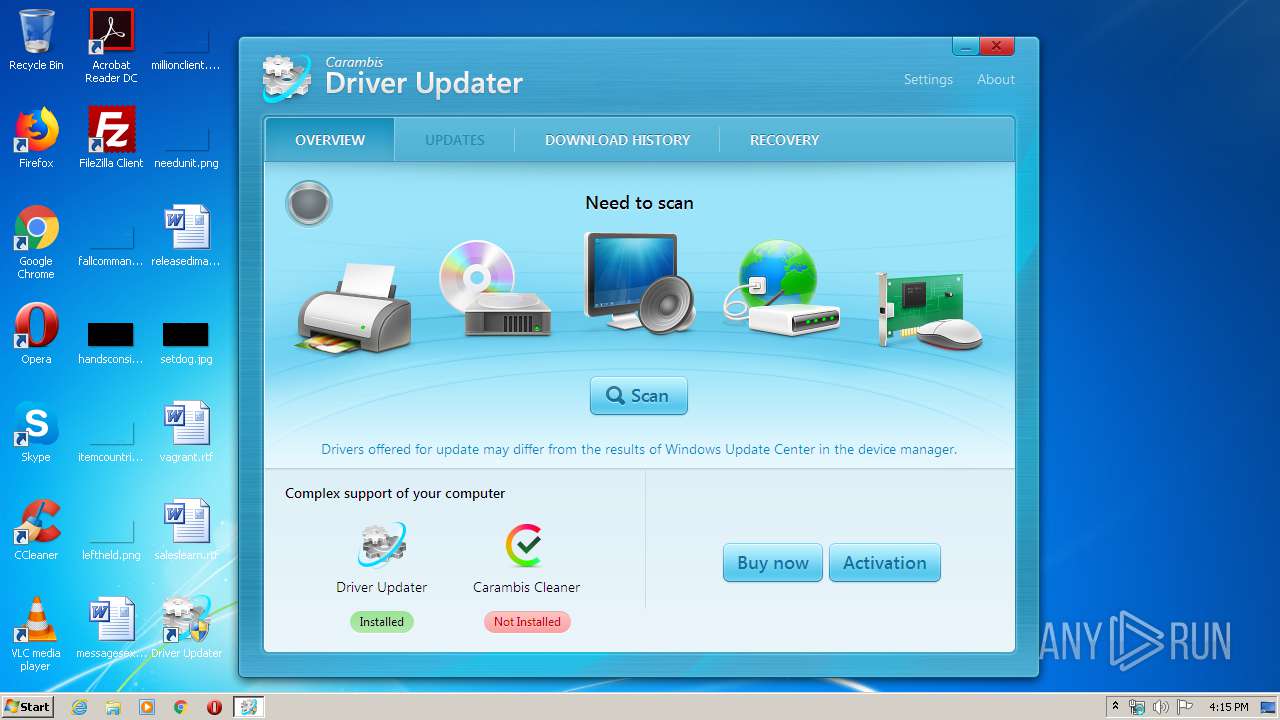Screen dimensions: 1280x720
Task: Click Windows Explorer taskbar icon
Action: click(x=113, y=707)
